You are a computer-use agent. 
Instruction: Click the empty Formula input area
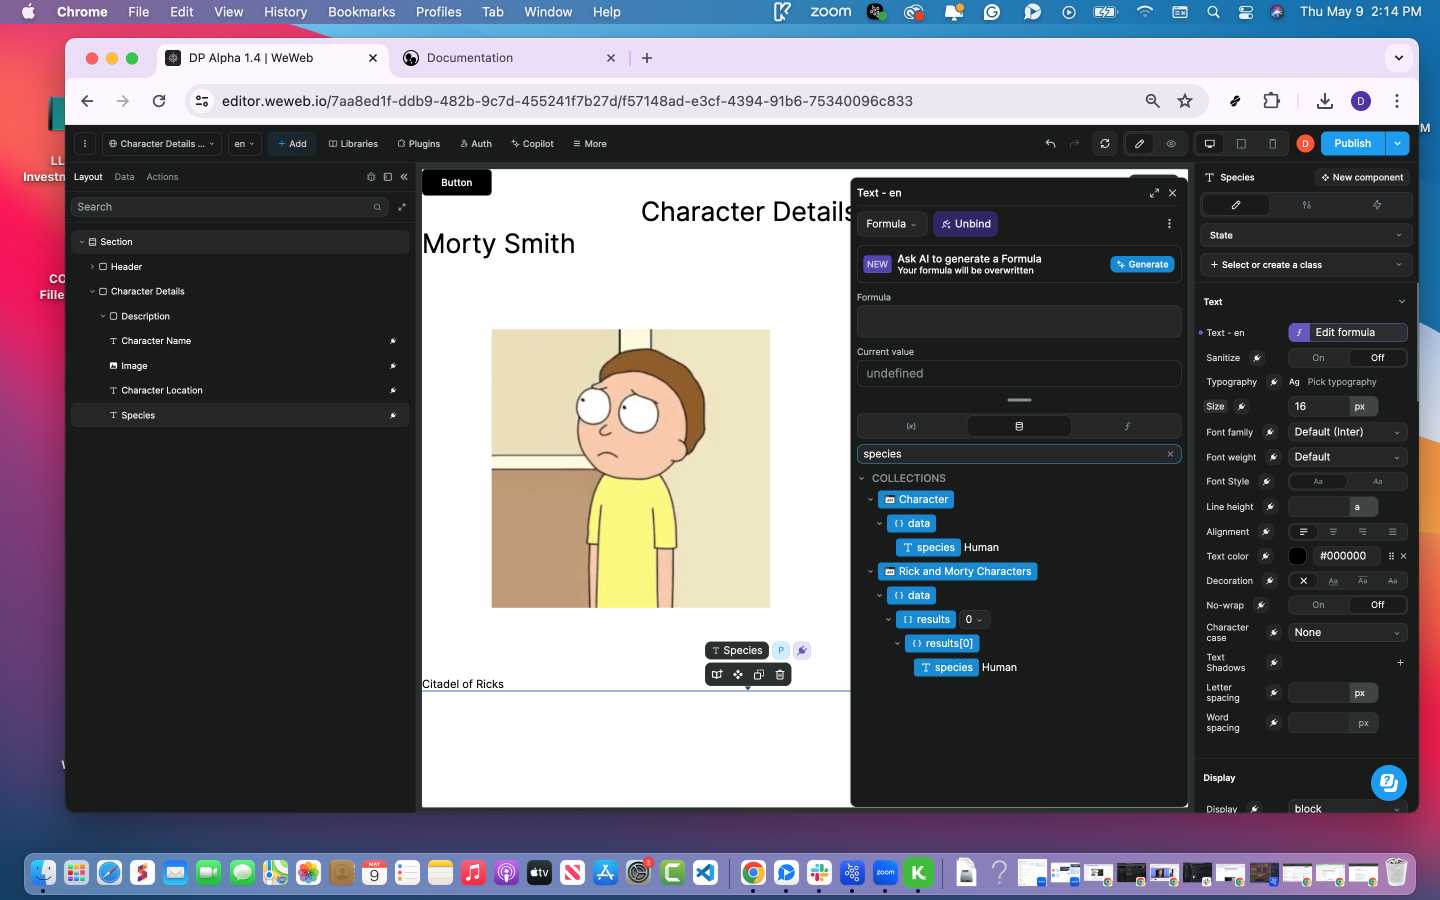coord(1019,321)
